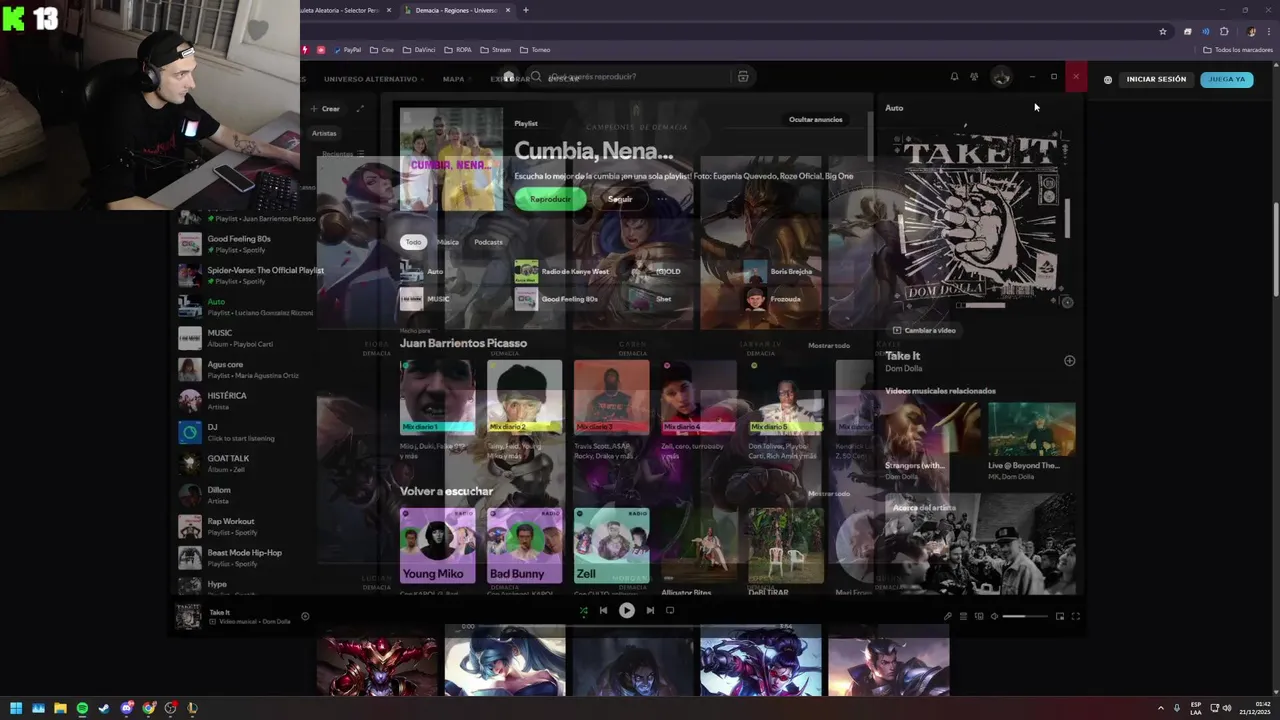Skip to next track
Viewport: 1280px width, 720px height.
pyautogui.click(x=650, y=611)
